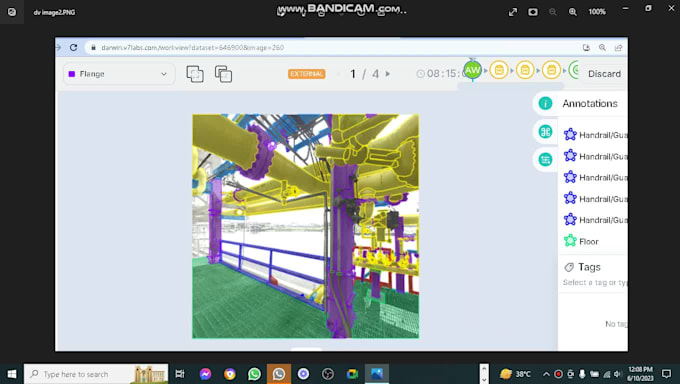Open the Flange class dropdown
This screenshot has width=680, height=384.
point(119,74)
